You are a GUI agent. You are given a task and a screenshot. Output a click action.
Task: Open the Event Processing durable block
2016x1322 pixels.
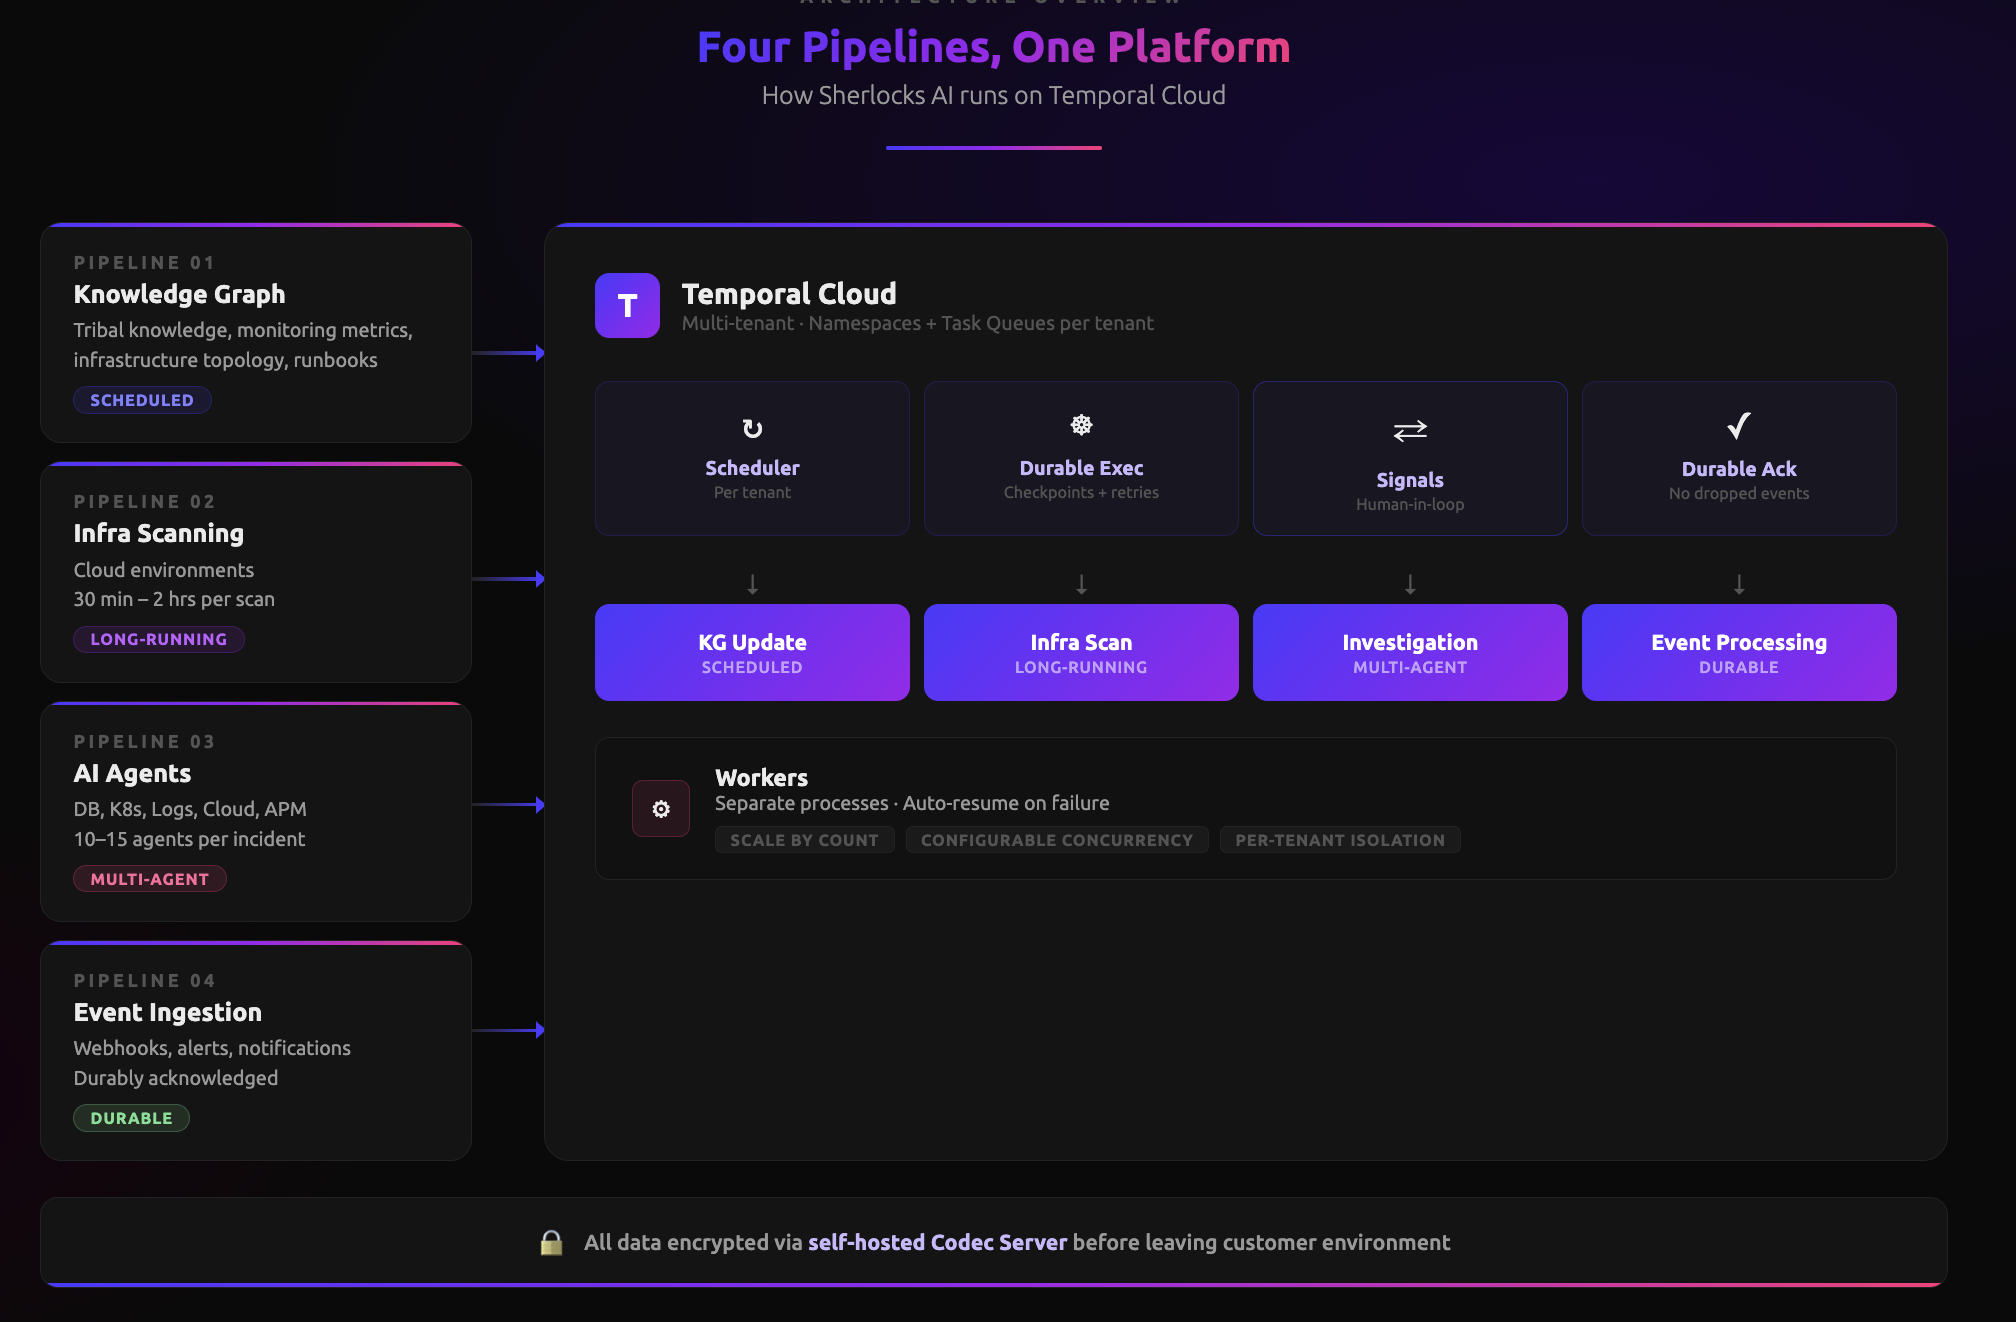click(x=1739, y=652)
